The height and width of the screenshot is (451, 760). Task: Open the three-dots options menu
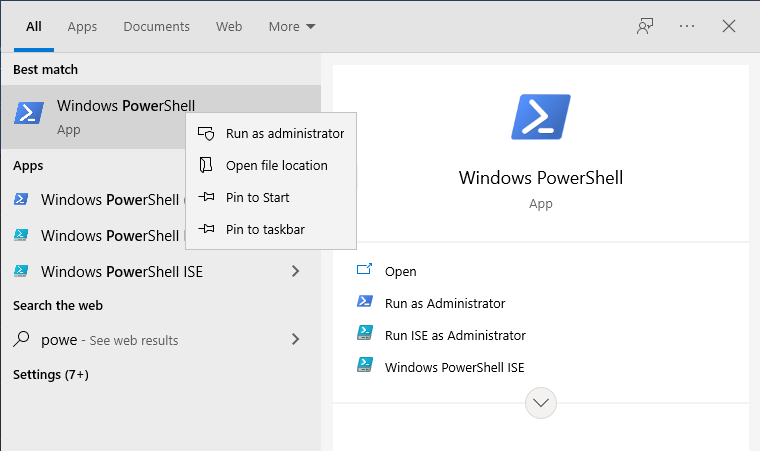pyautogui.click(x=687, y=26)
